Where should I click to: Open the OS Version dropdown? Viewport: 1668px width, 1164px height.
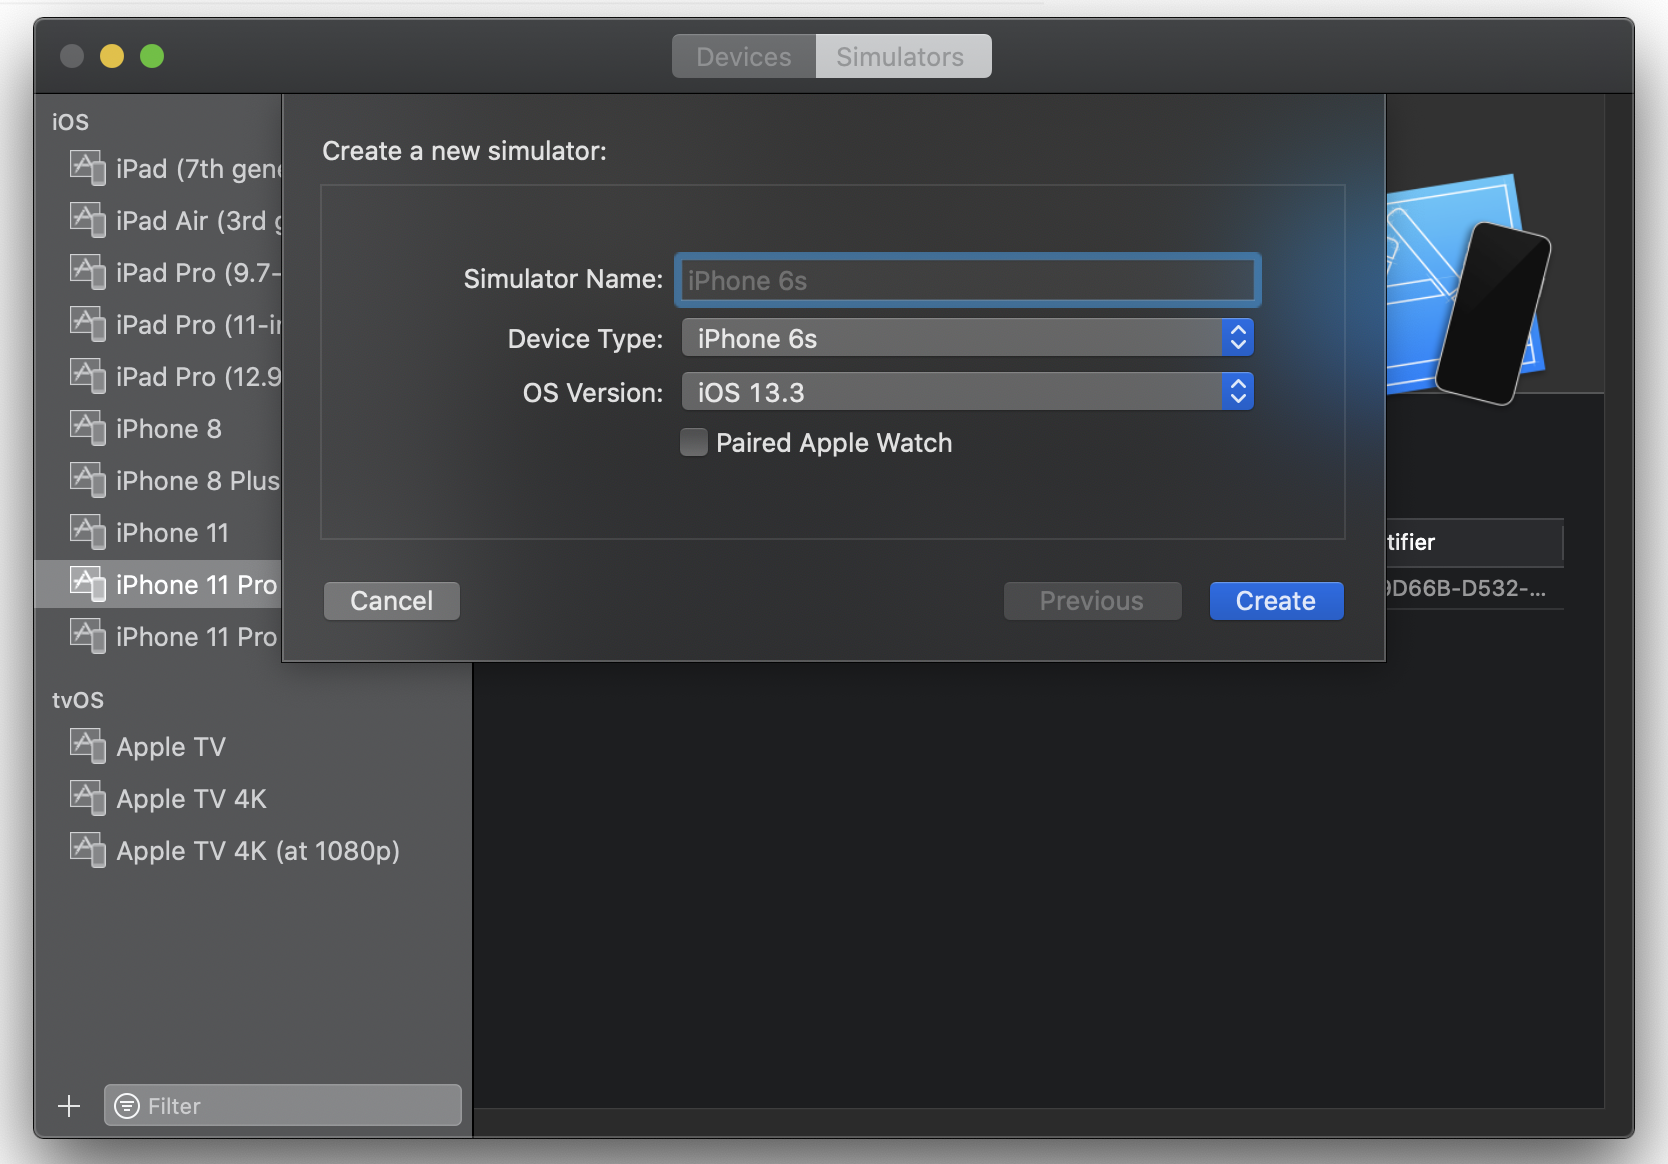[x=967, y=392]
